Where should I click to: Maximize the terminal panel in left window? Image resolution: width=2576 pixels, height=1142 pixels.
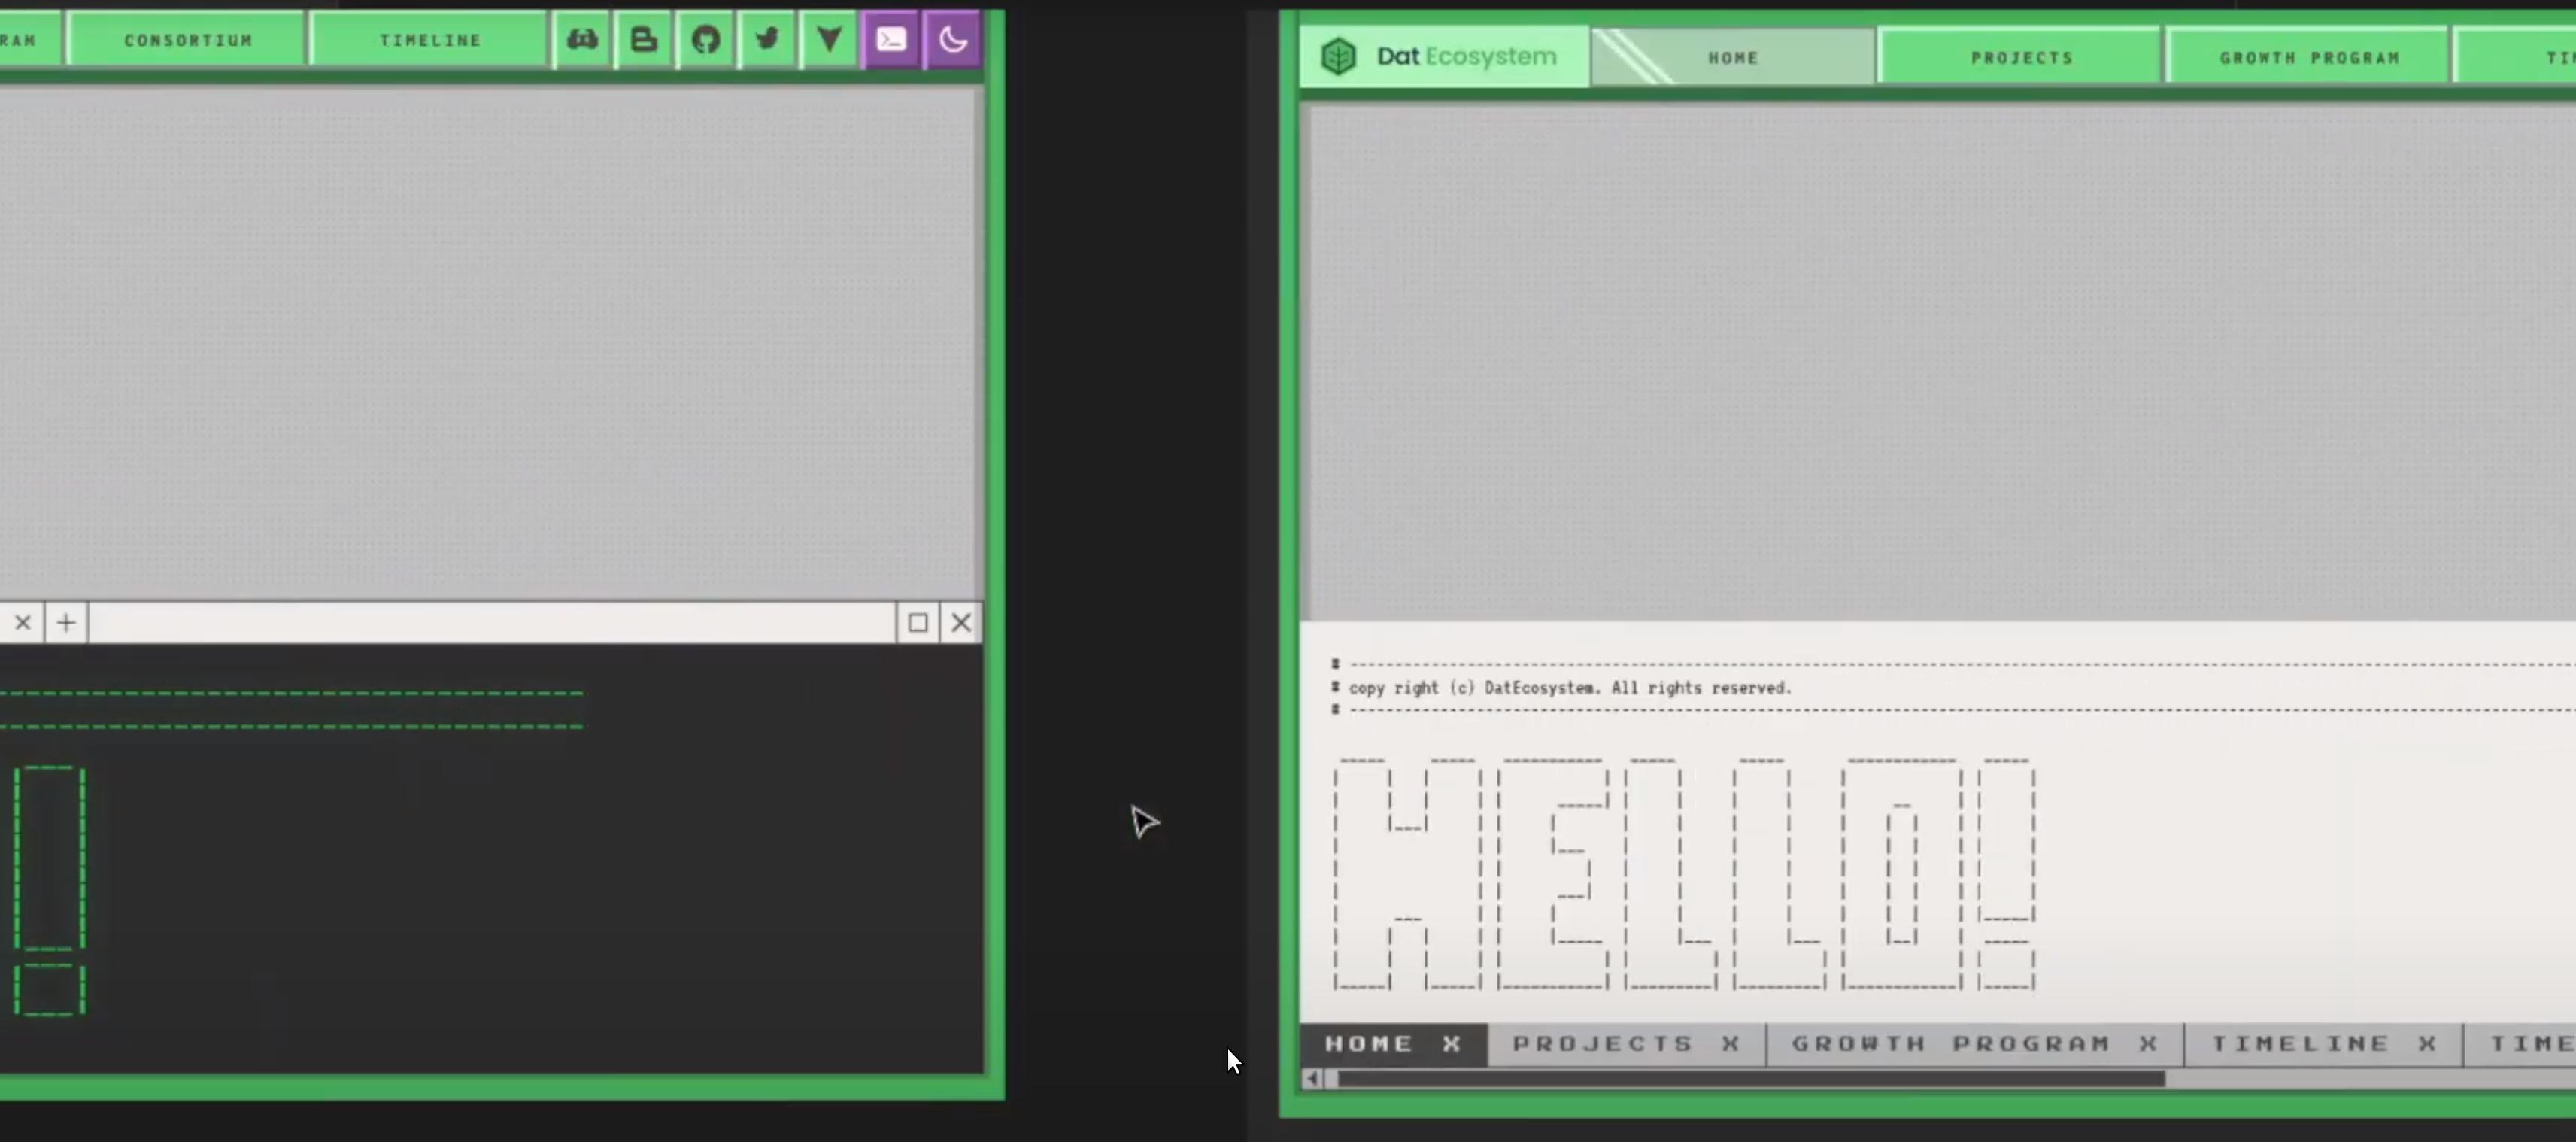pyautogui.click(x=917, y=623)
